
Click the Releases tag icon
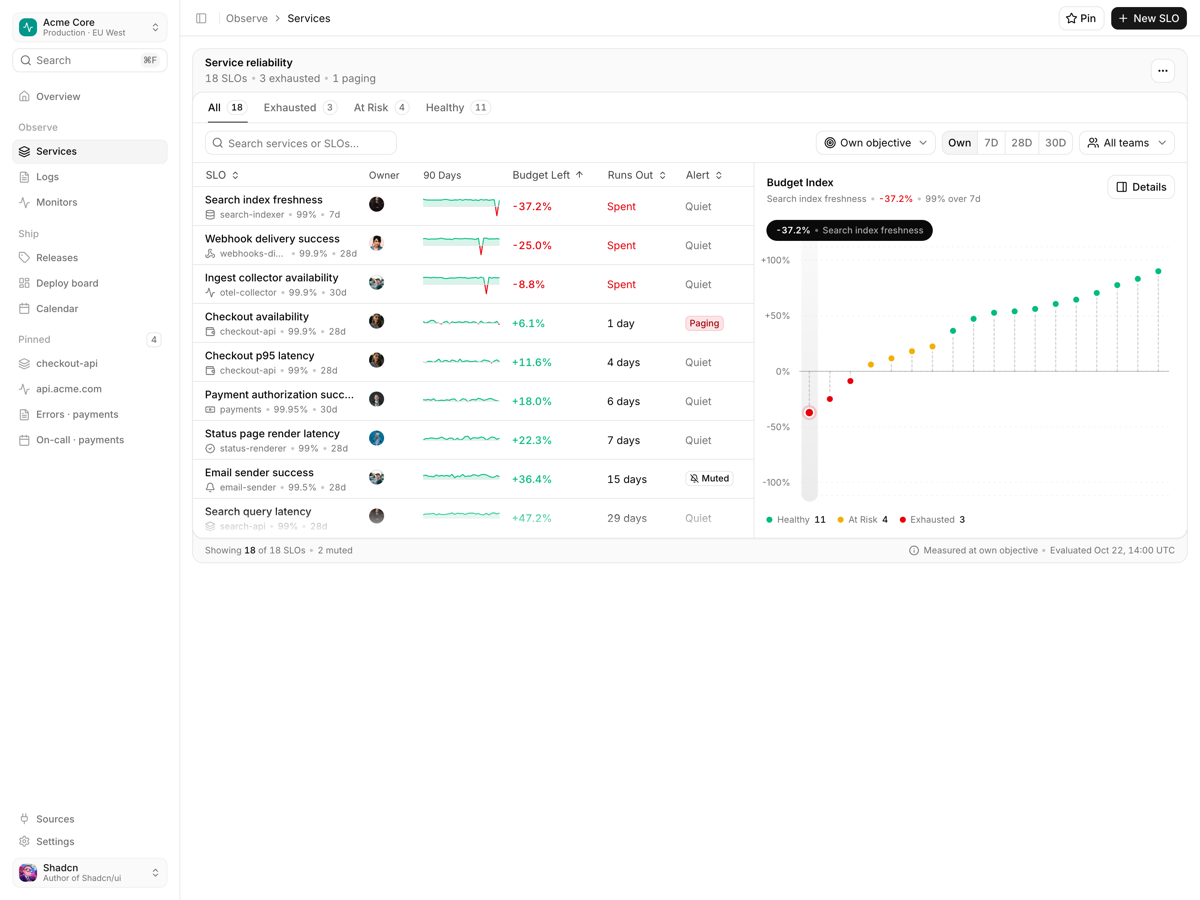(25, 258)
